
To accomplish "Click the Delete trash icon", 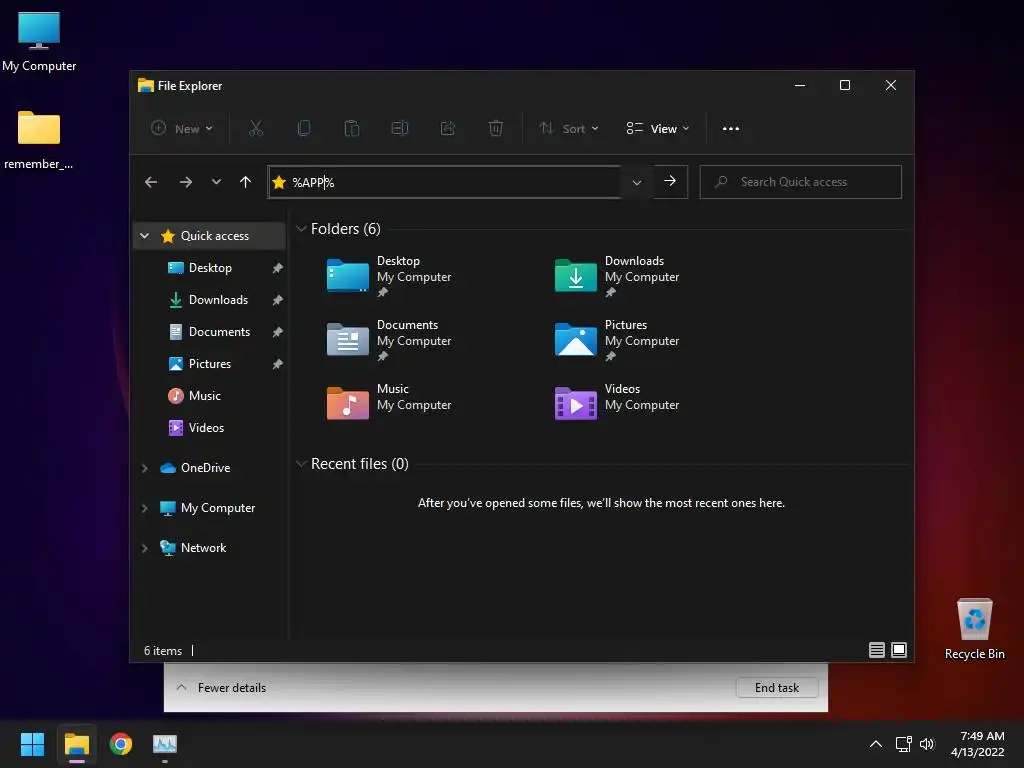I will pyautogui.click(x=496, y=129).
